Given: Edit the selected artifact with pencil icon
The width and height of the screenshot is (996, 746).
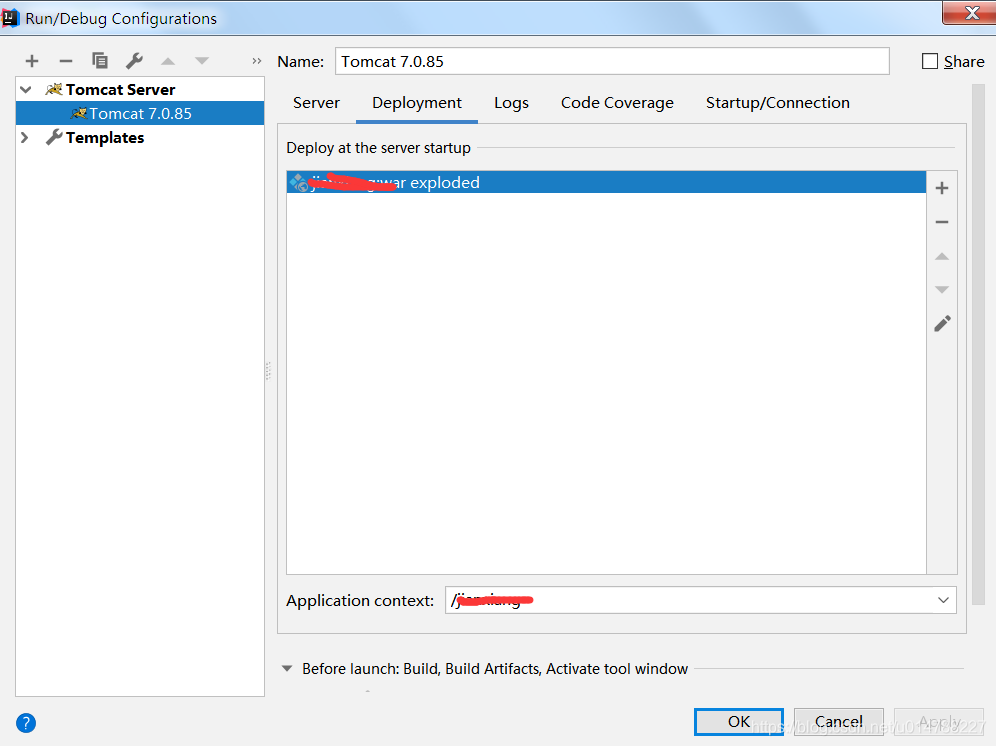Looking at the screenshot, I should [x=942, y=323].
